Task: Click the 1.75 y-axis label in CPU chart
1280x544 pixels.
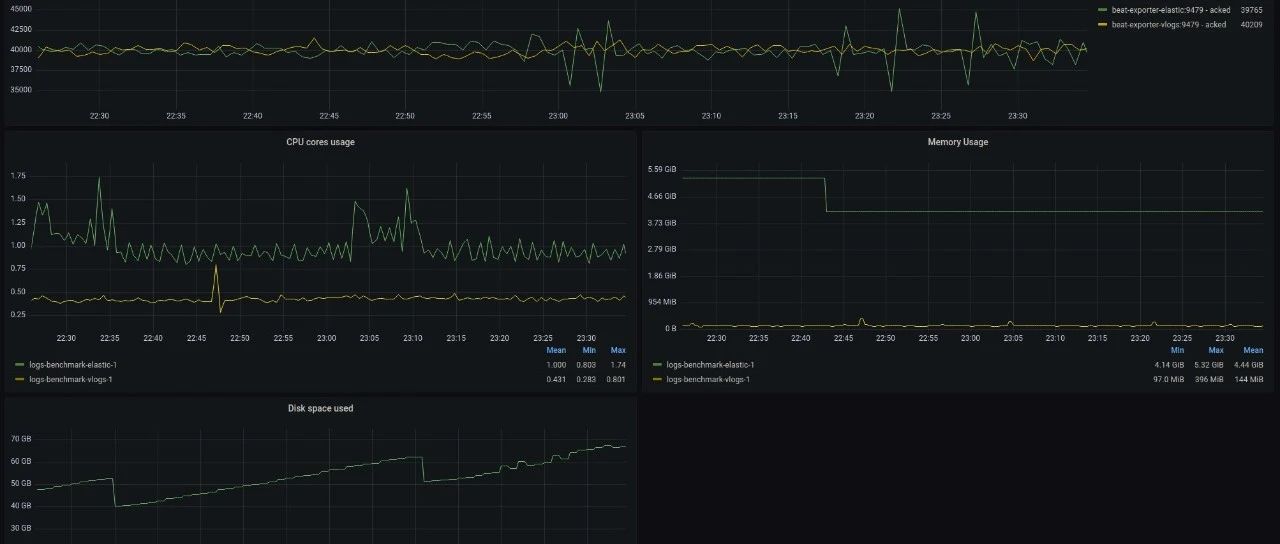Action: pyautogui.click(x=18, y=175)
